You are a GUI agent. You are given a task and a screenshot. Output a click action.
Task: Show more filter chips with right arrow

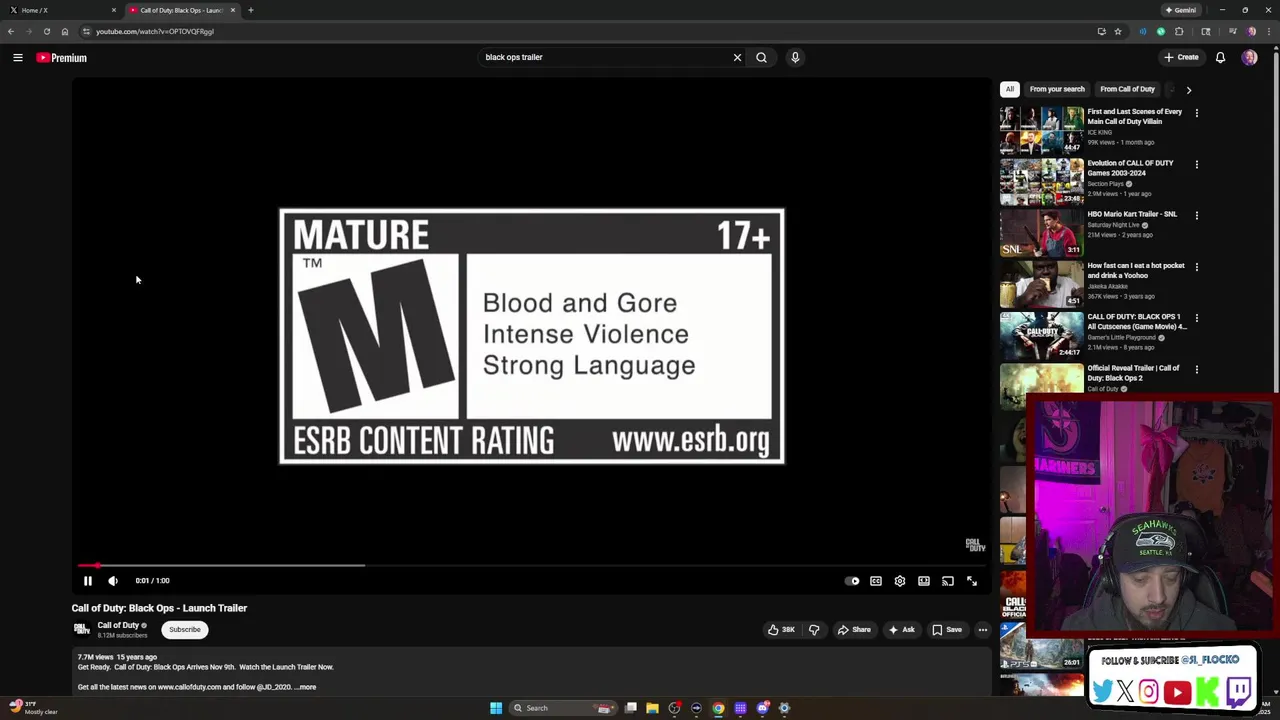[x=1188, y=90]
